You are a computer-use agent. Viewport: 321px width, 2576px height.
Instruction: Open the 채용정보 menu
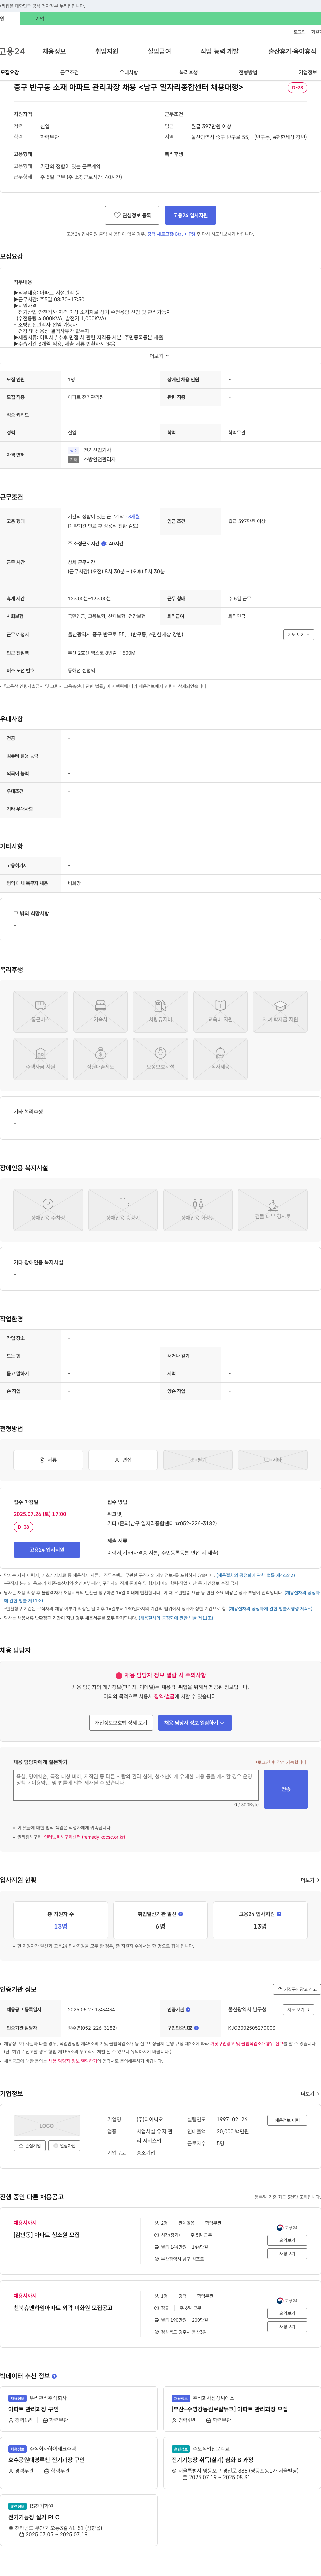click(x=54, y=51)
